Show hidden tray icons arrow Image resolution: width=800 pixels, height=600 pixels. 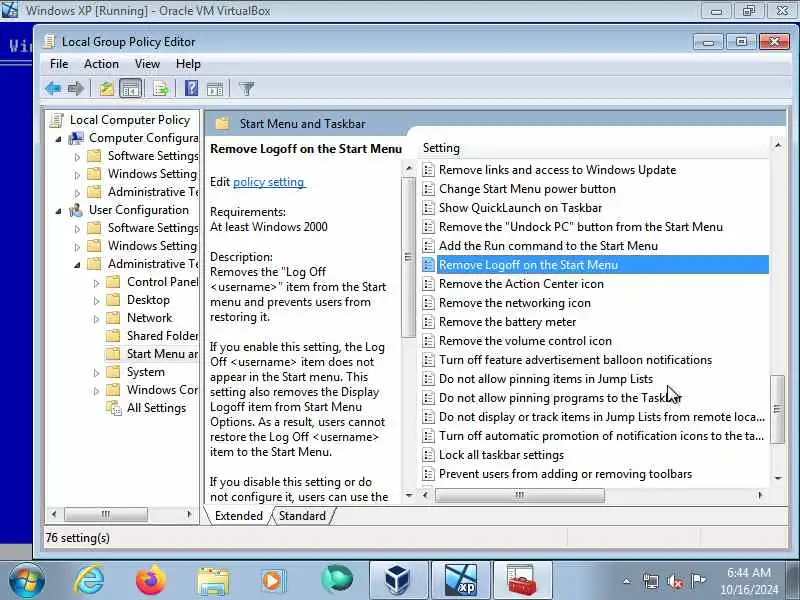pyautogui.click(x=627, y=581)
